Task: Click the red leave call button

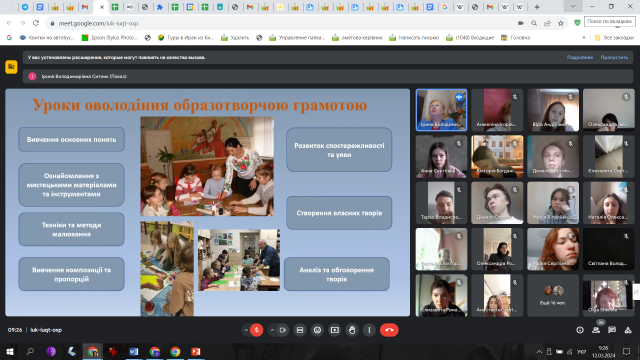Action: point(389,330)
